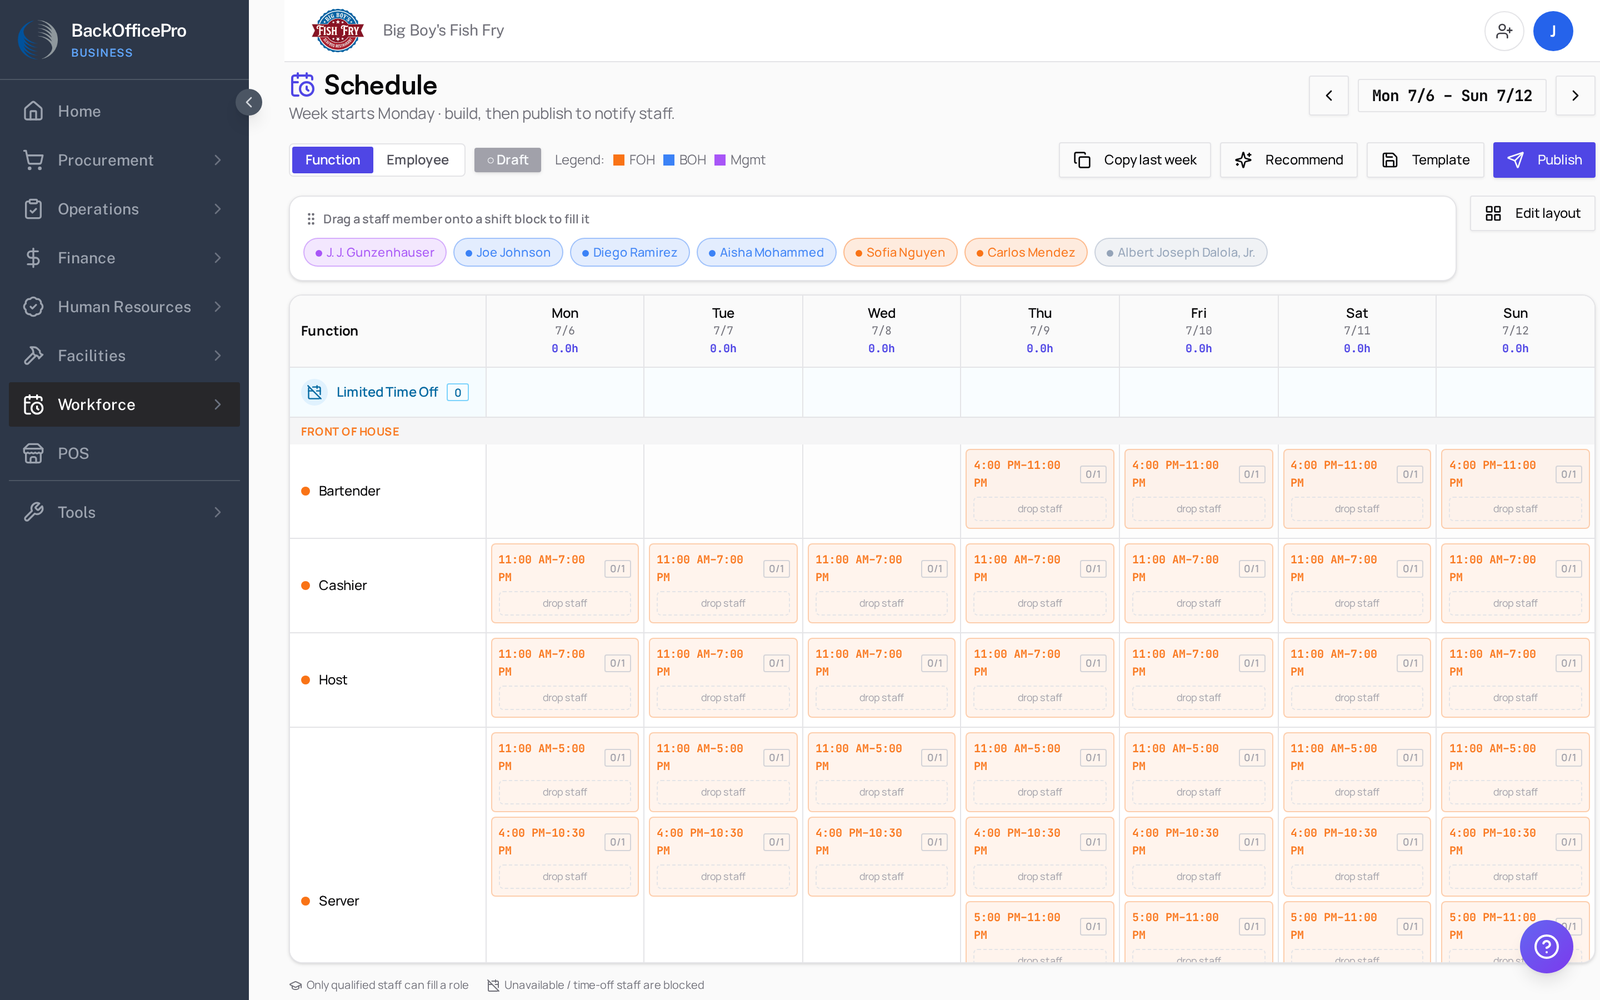Image resolution: width=1600 pixels, height=1000 pixels.
Task: Click the add user icon
Action: coord(1504,31)
